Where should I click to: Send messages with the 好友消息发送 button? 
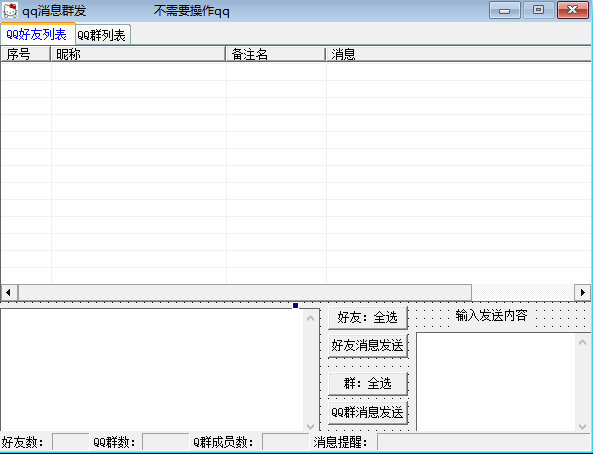pyautogui.click(x=368, y=345)
